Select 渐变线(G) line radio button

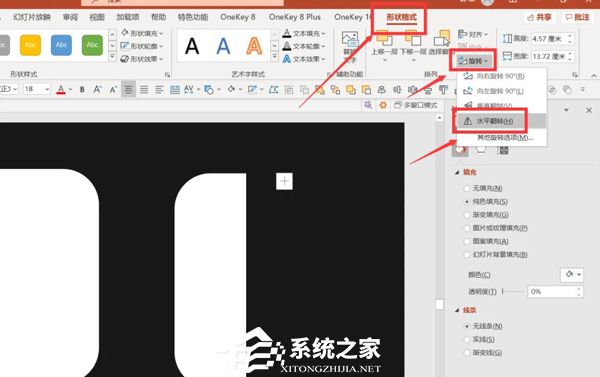pyautogui.click(x=466, y=353)
